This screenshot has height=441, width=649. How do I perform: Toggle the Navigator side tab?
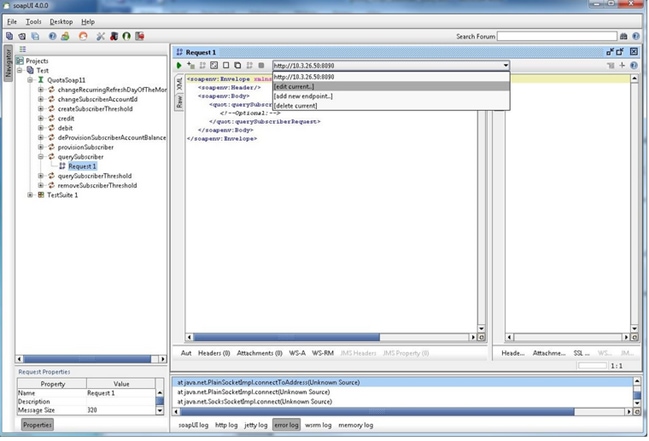[8, 63]
